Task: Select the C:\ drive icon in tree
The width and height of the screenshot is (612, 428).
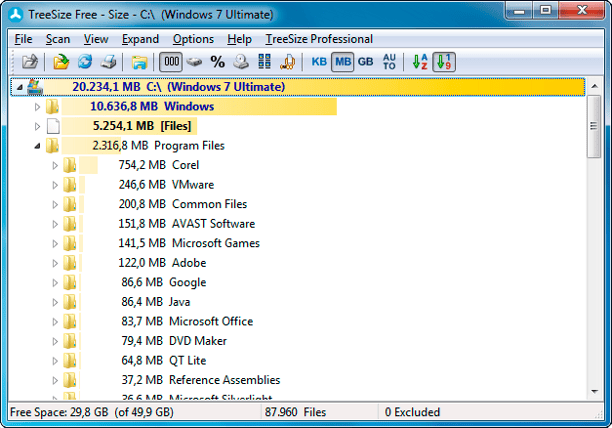Action: (x=35, y=87)
